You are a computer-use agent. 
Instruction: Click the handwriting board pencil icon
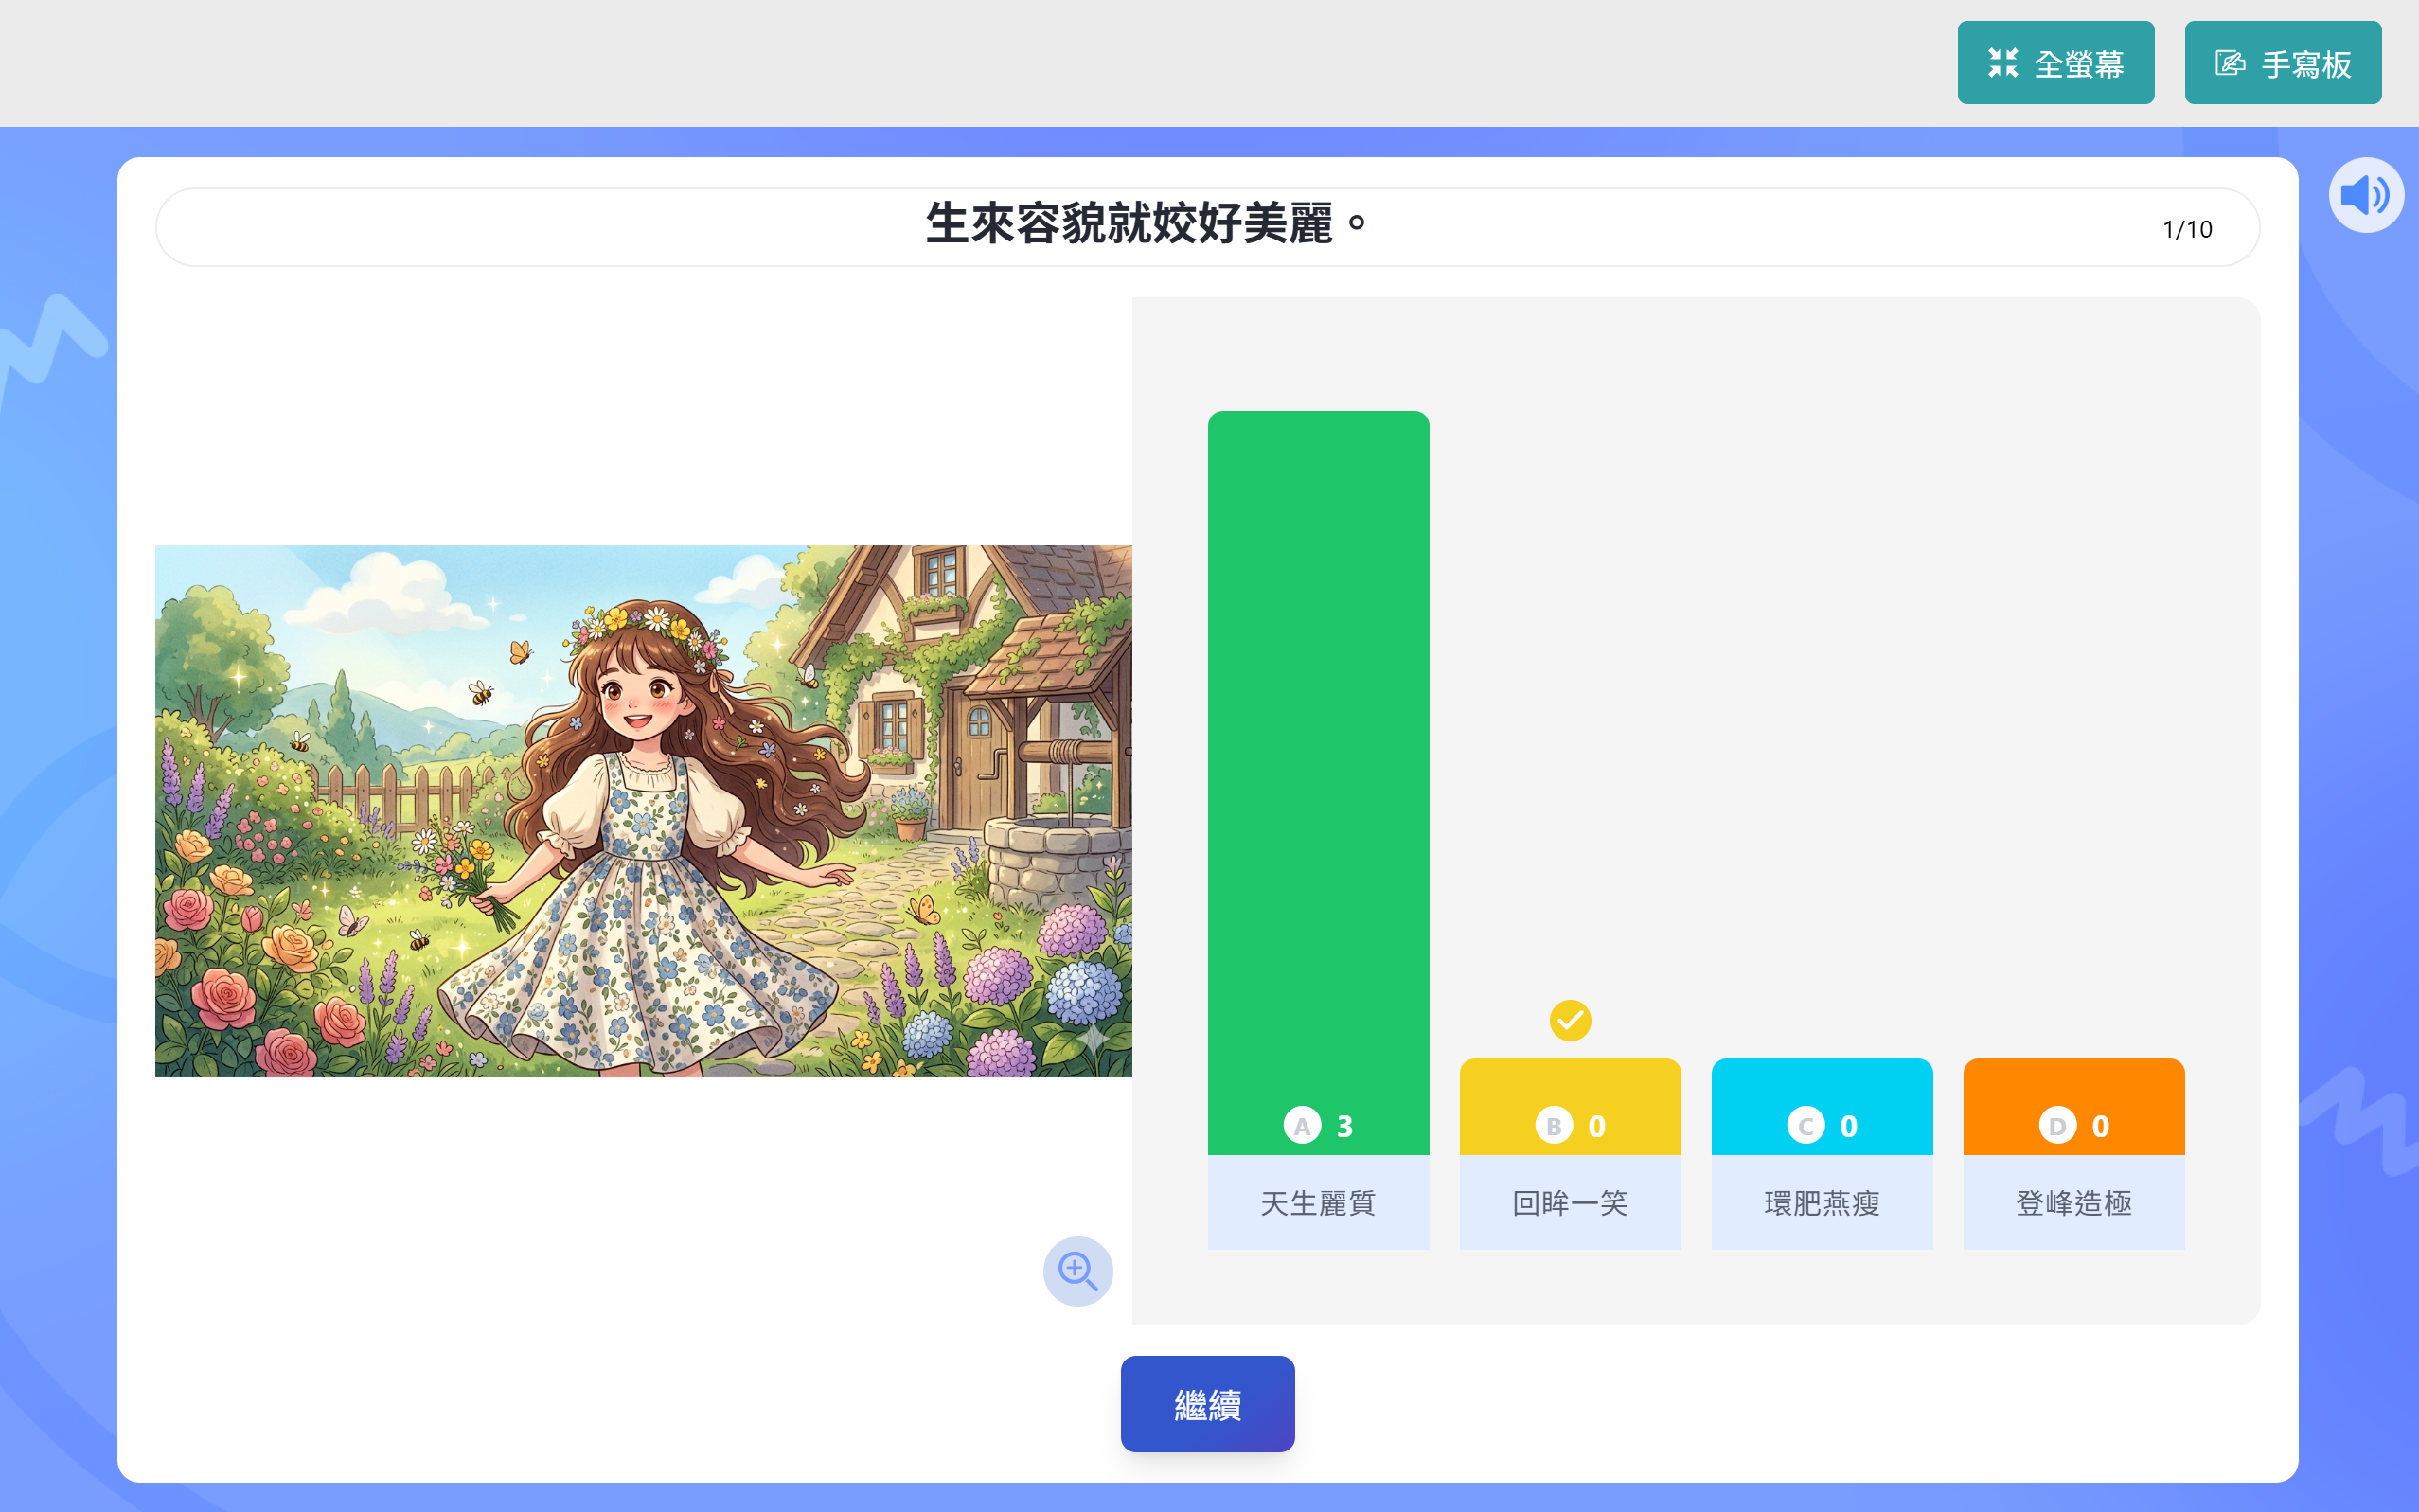click(2230, 63)
